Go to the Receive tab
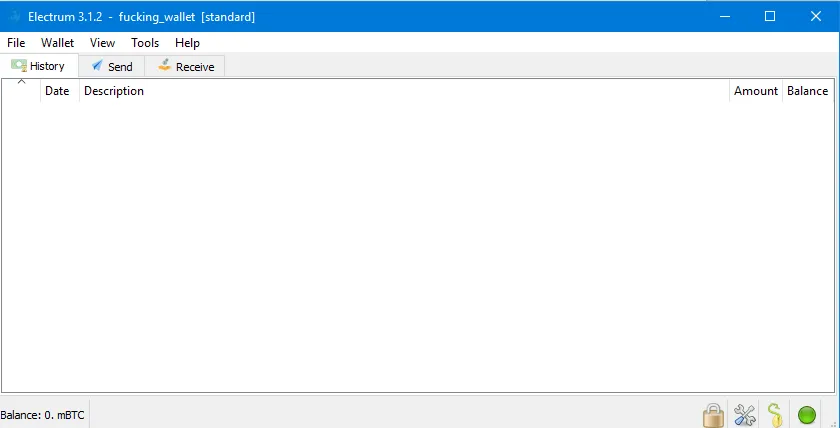 (185, 67)
